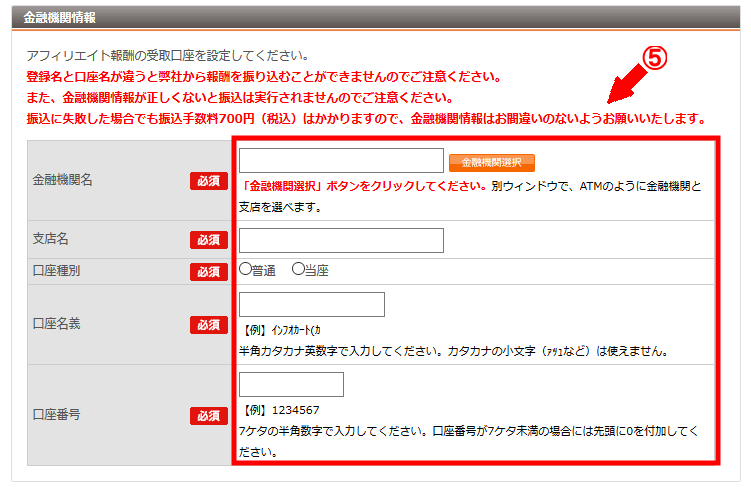Click the 必須 badge beside 口座番号
751x487 pixels.
209,416
